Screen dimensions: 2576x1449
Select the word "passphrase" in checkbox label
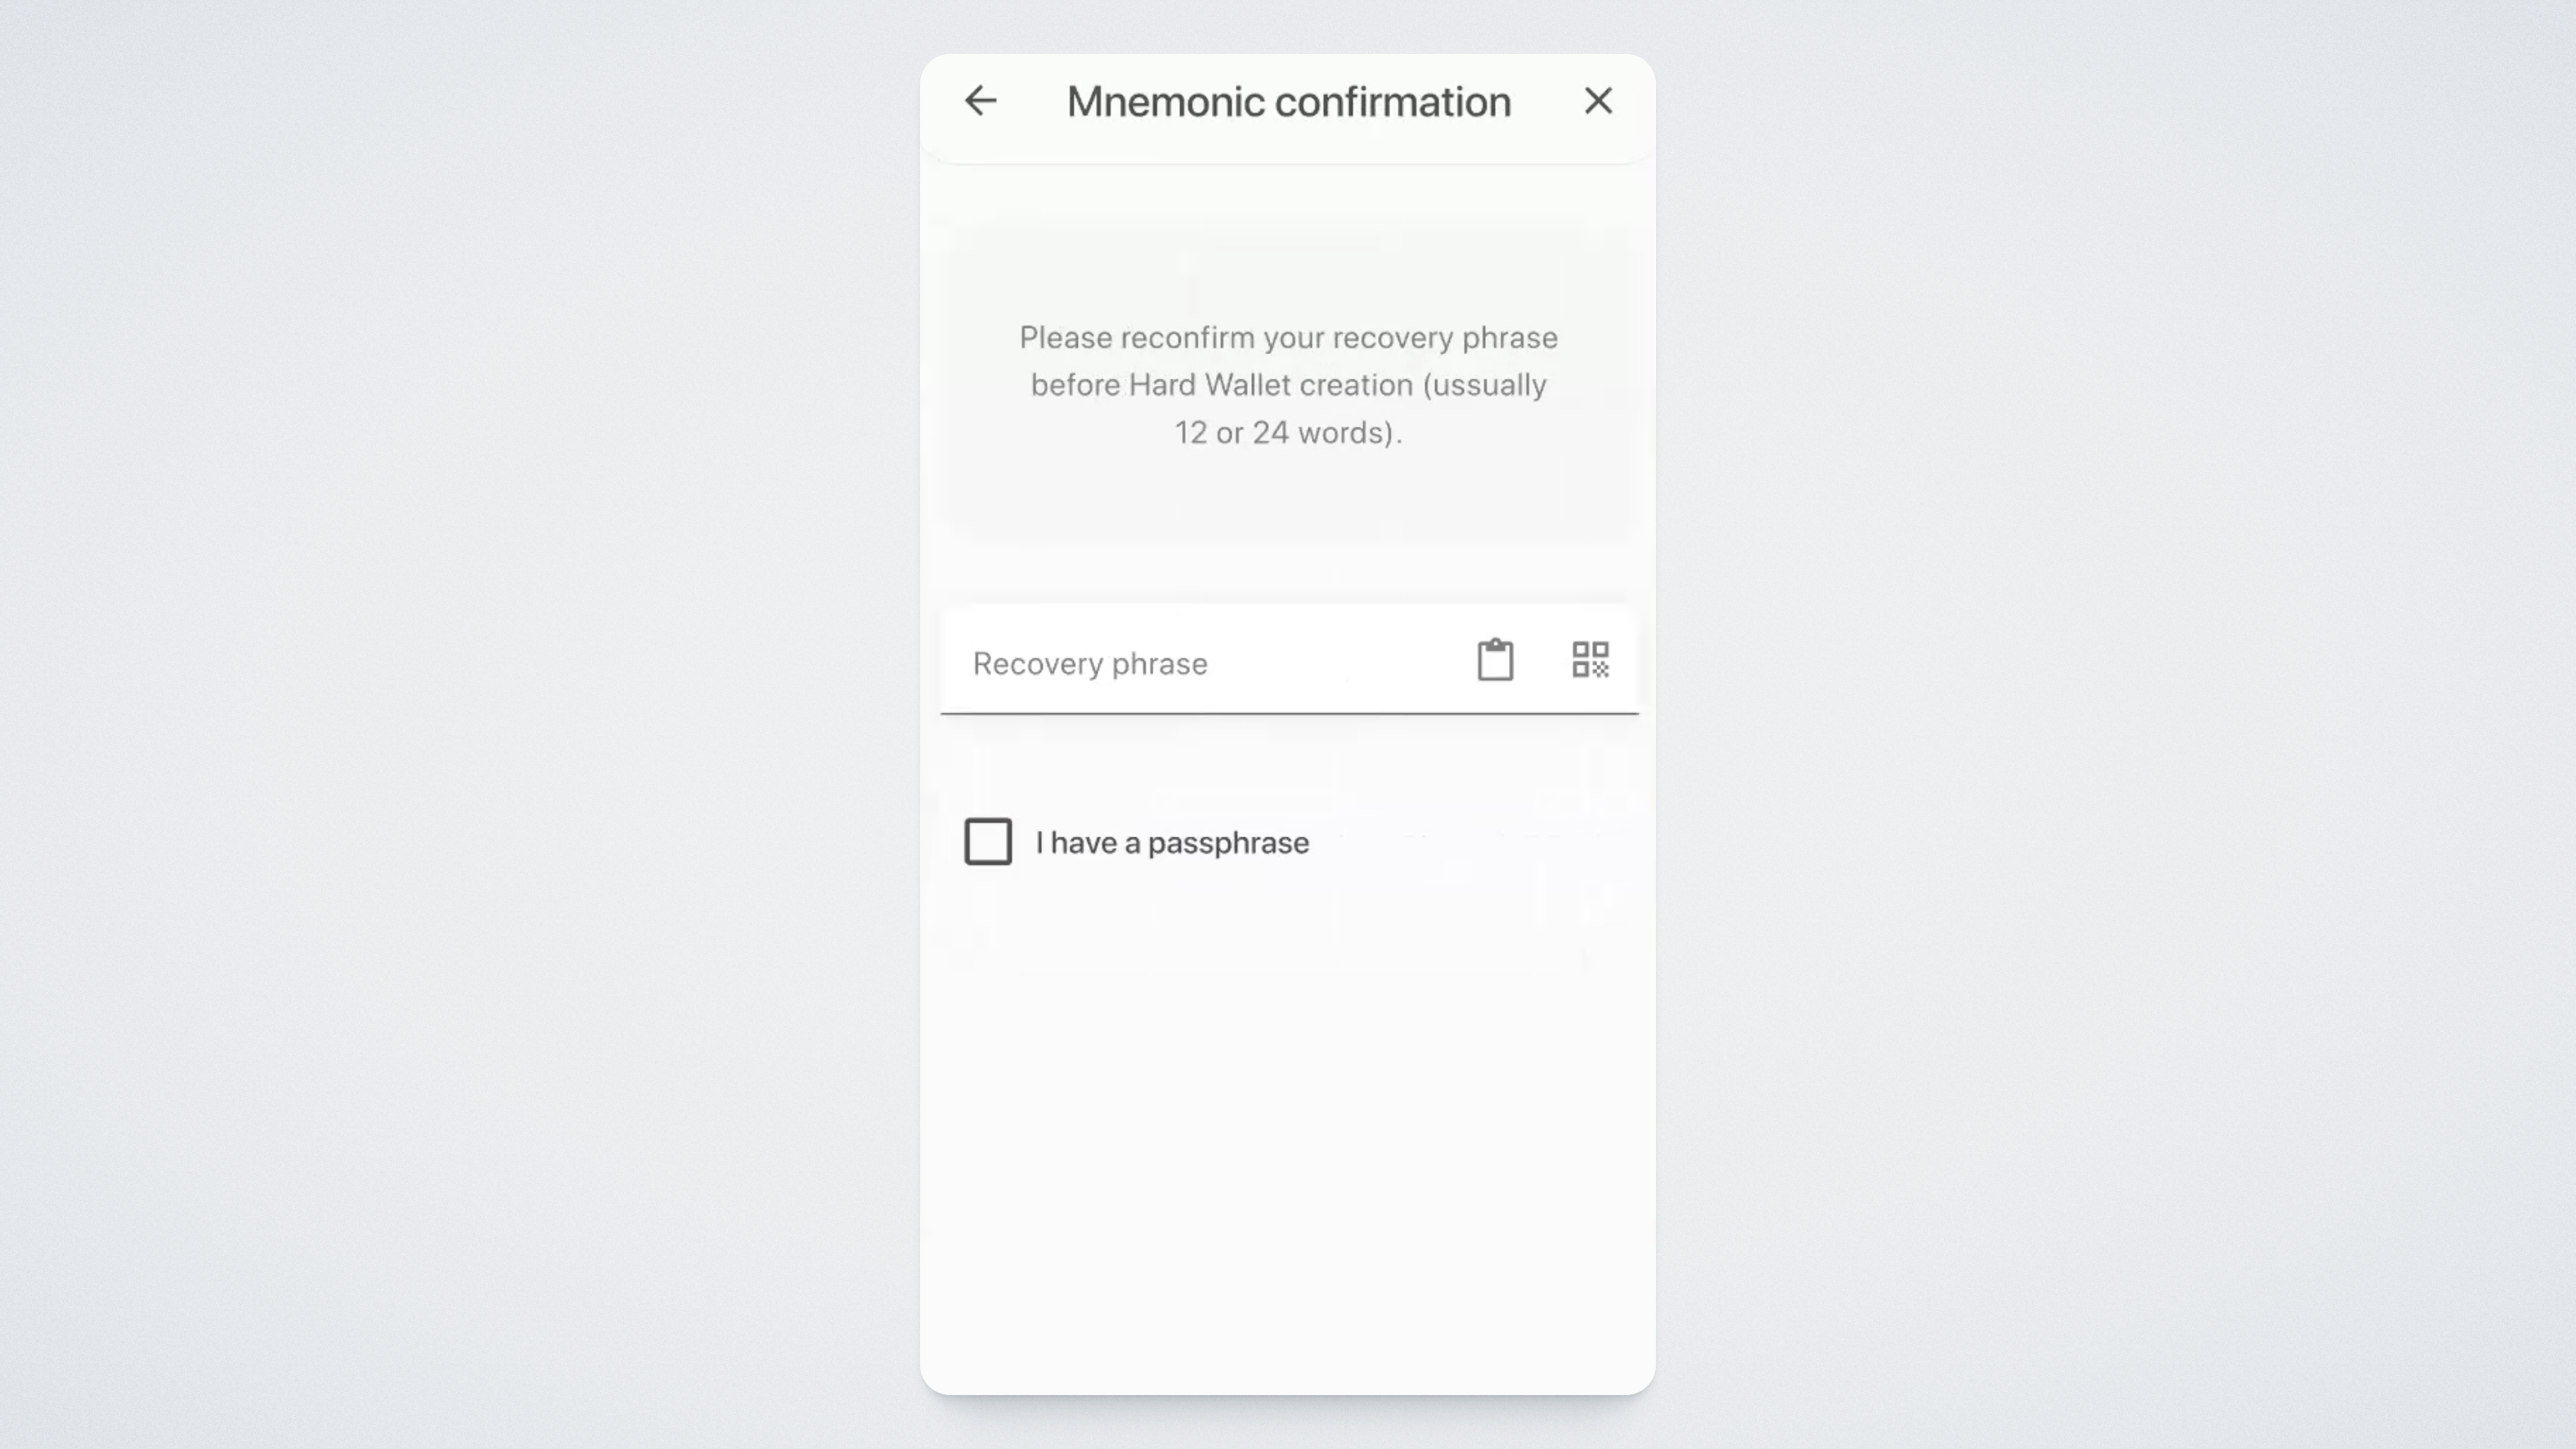(1228, 844)
